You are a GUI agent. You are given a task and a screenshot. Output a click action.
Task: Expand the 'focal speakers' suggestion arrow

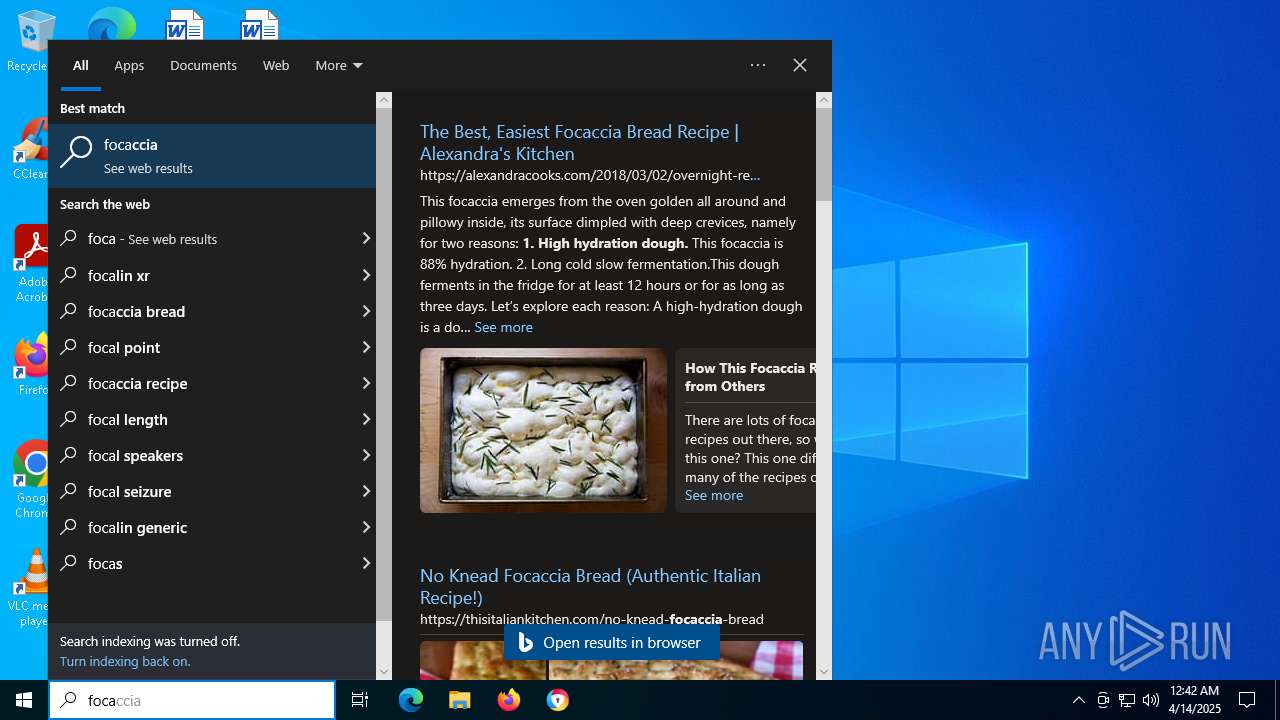(366, 455)
